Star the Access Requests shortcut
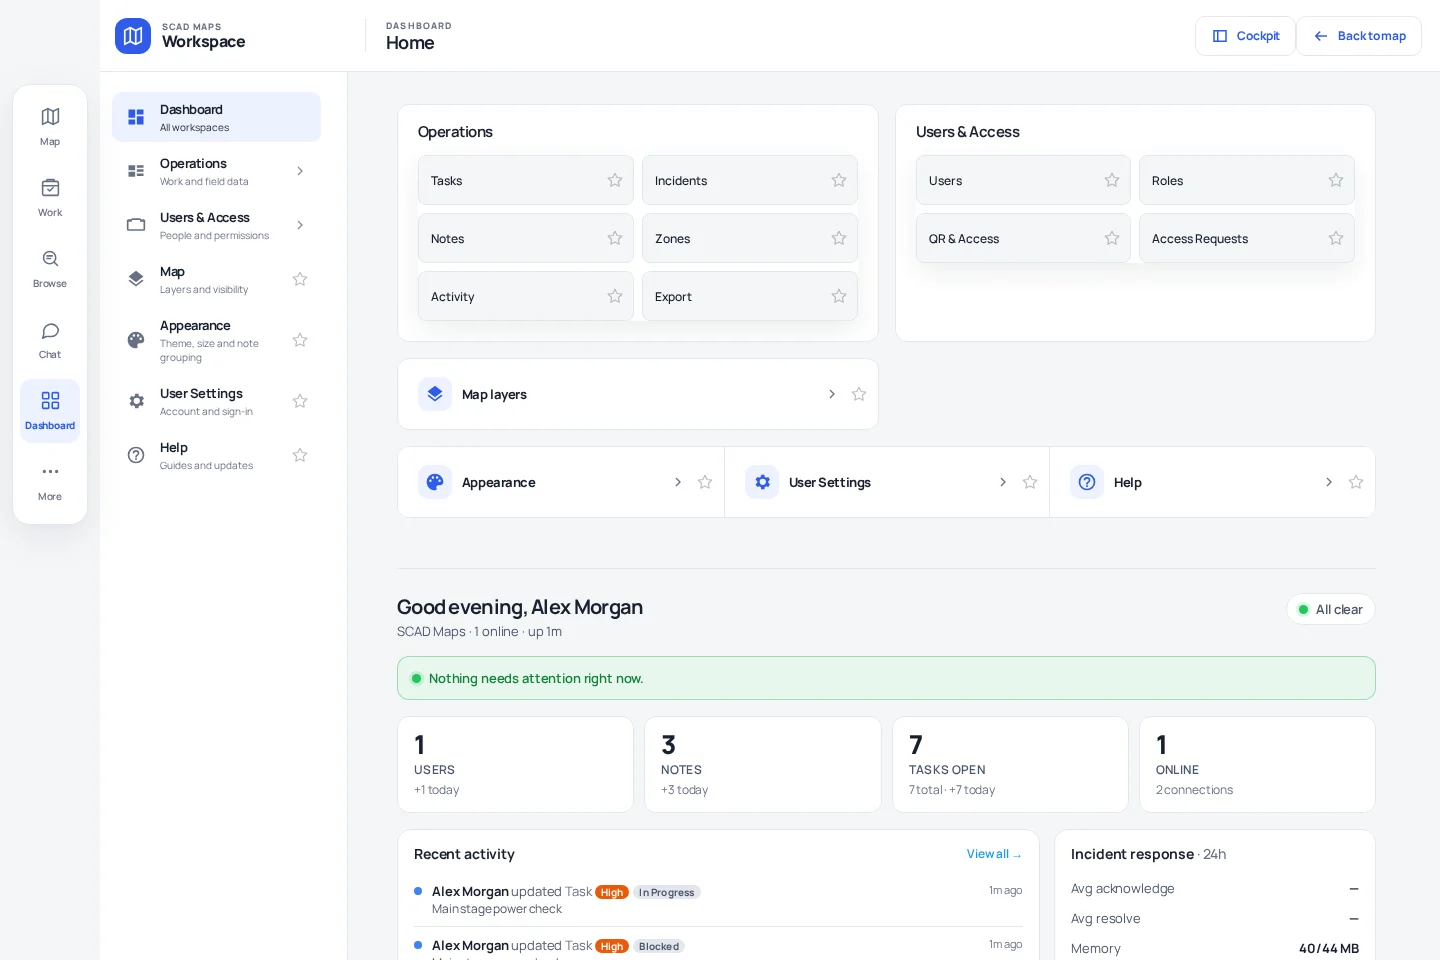Image resolution: width=1440 pixels, height=960 pixels. click(x=1336, y=238)
